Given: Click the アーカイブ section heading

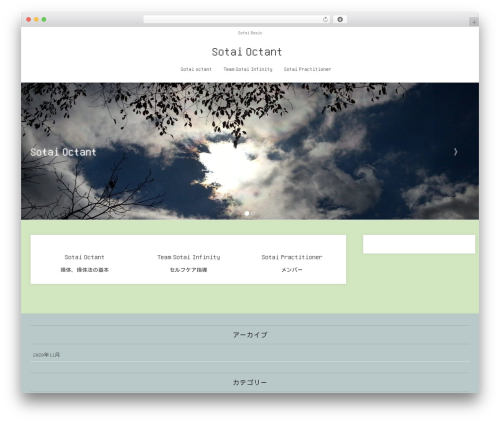Looking at the screenshot, I should [250, 335].
